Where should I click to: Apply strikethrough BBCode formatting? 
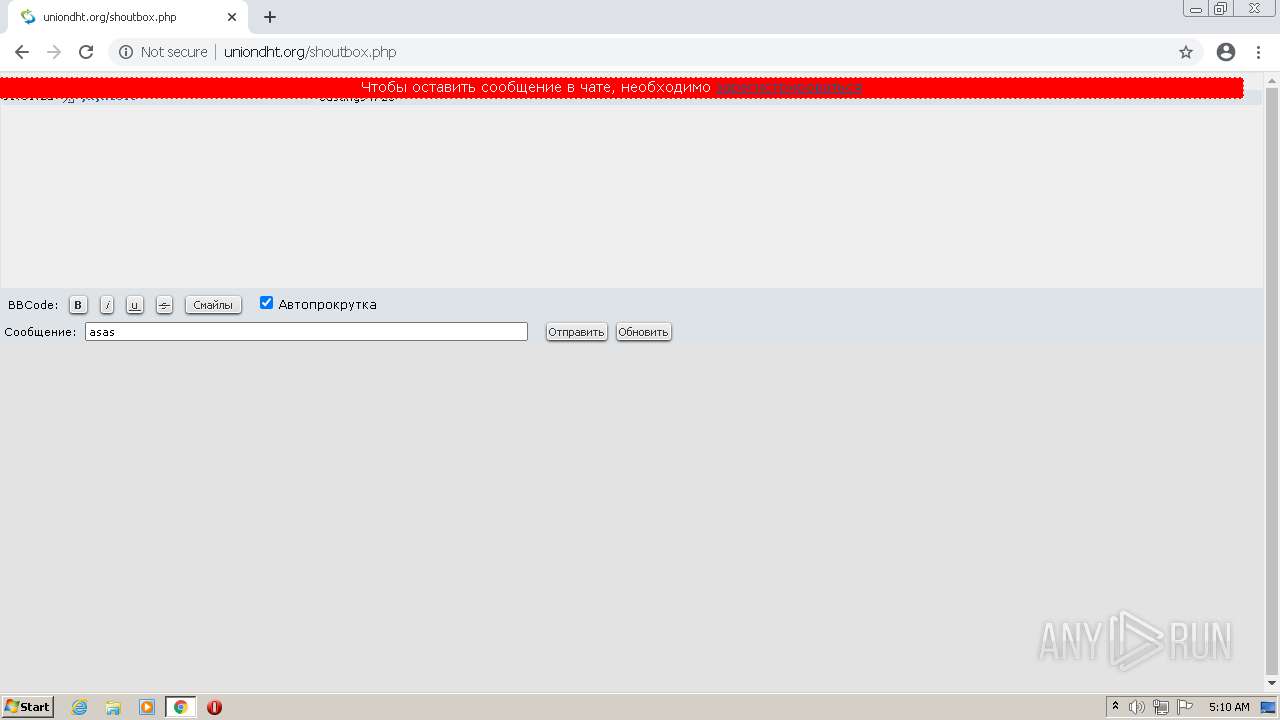[x=165, y=305]
